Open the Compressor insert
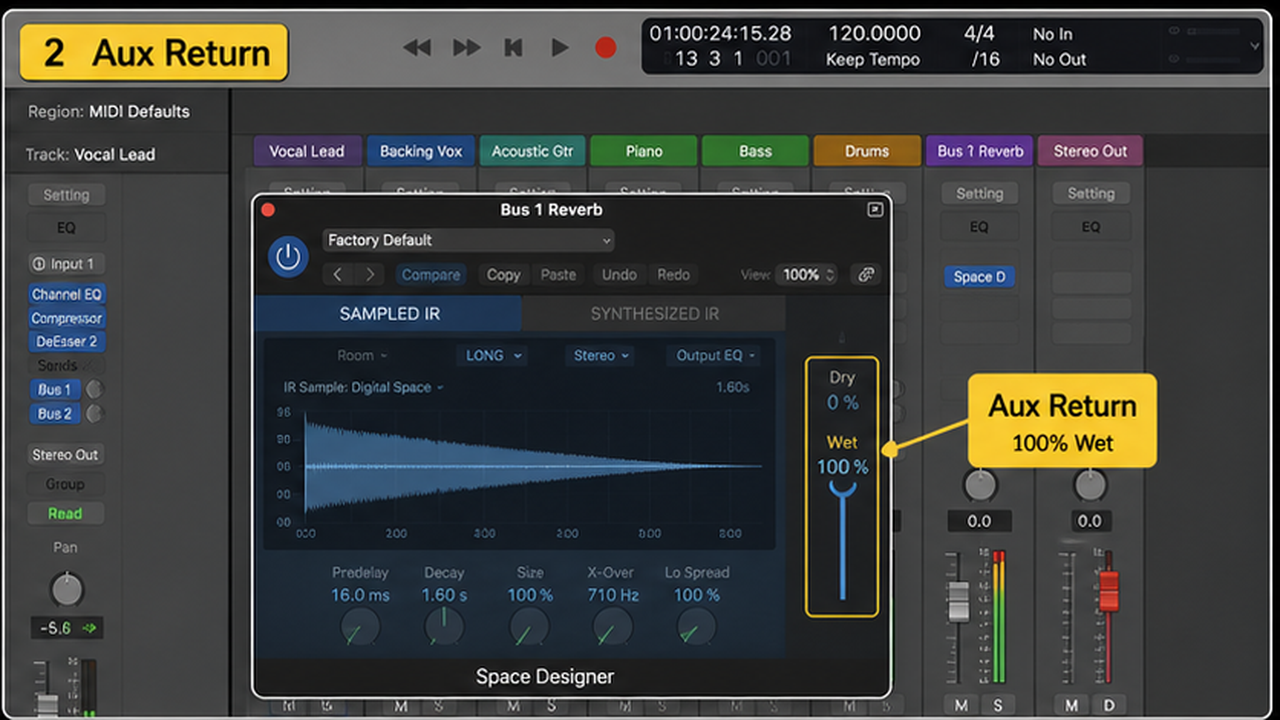Image resolution: width=1280 pixels, height=720 pixels. [x=66, y=318]
